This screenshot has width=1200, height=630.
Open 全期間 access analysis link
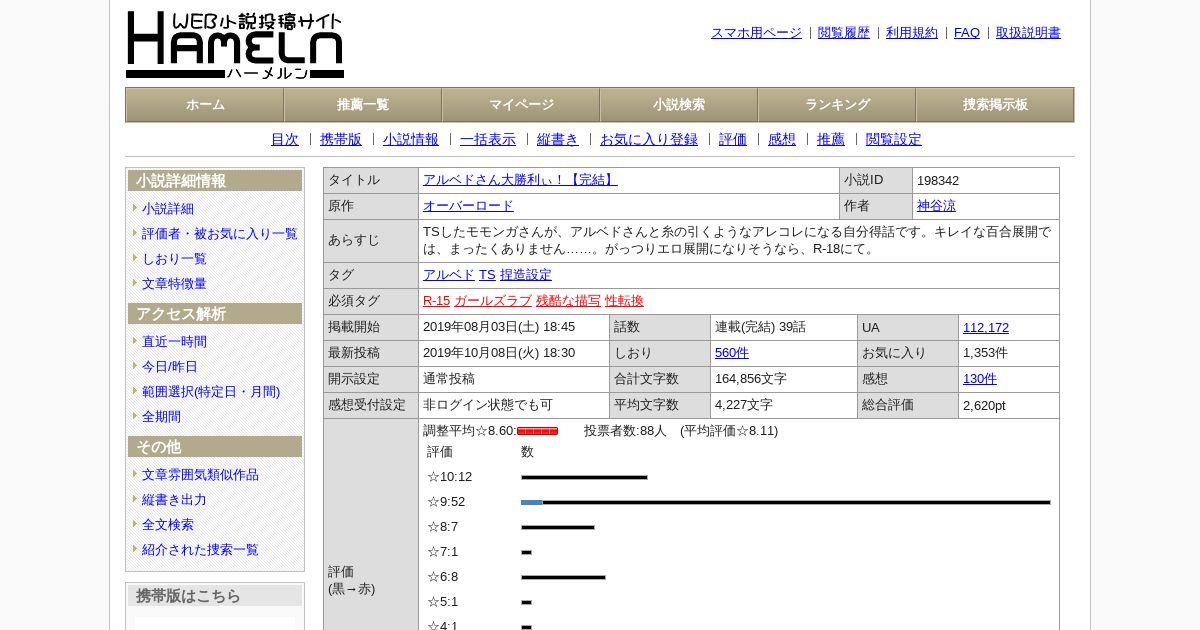click(x=161, y=417)
